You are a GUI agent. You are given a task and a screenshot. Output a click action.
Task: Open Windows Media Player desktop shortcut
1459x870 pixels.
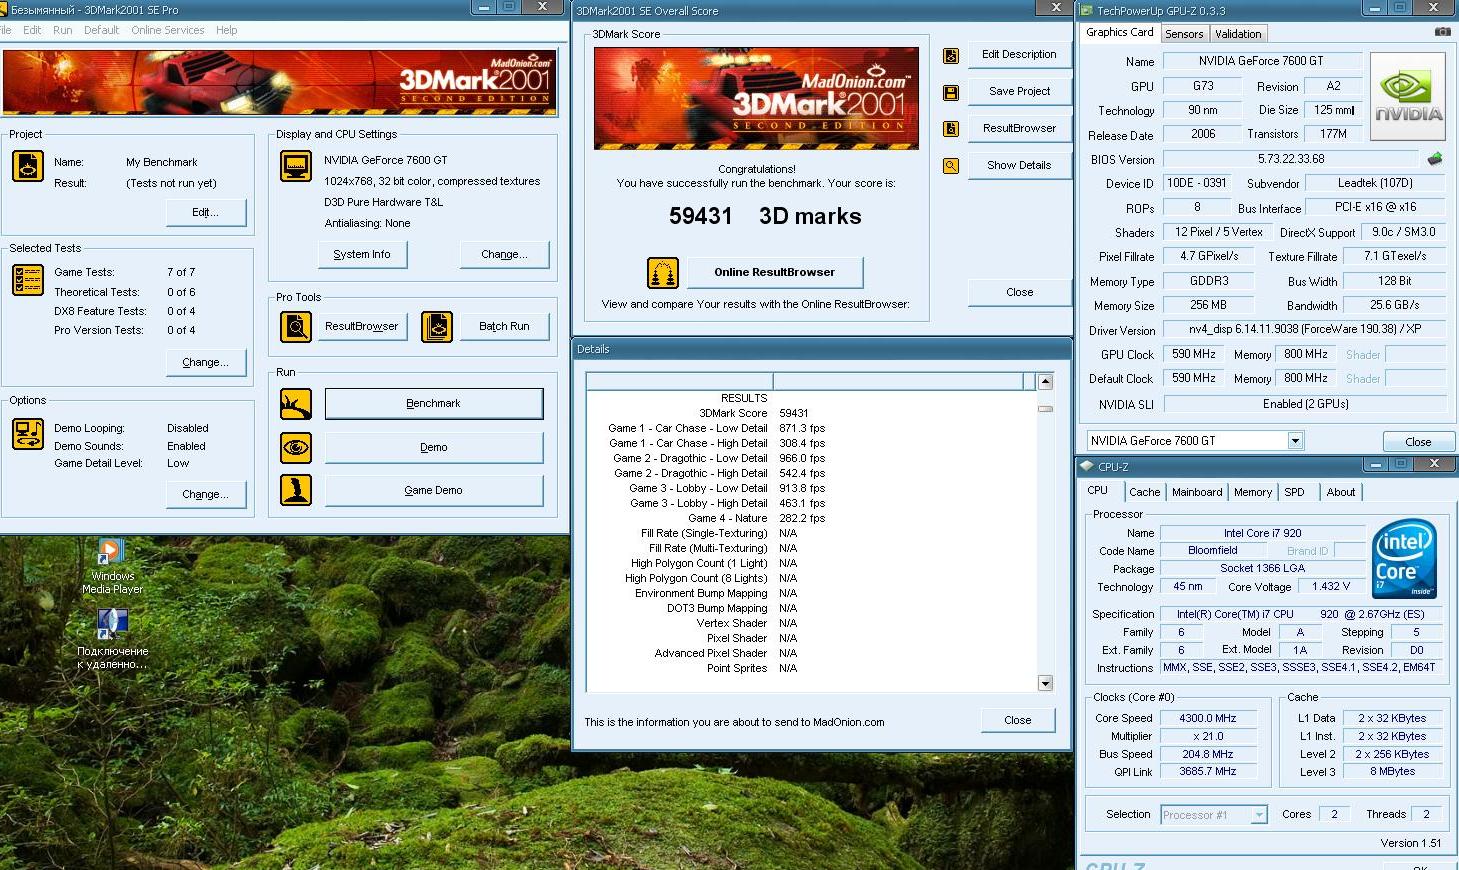pyautogui.click(x=112, y=566)
